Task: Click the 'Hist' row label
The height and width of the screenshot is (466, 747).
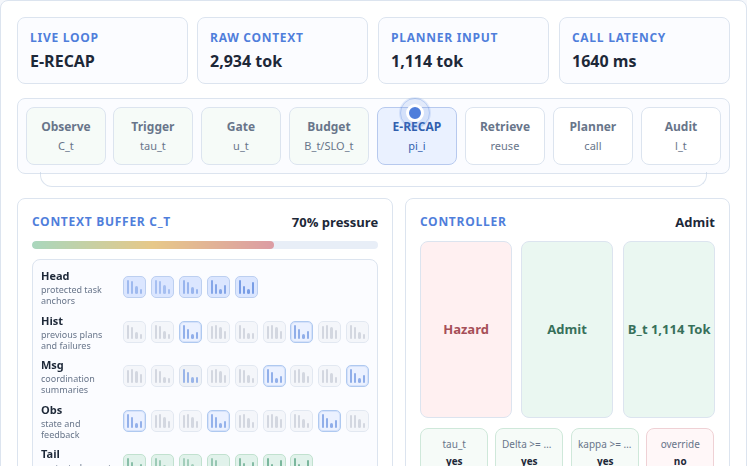Action: [52, 321]
